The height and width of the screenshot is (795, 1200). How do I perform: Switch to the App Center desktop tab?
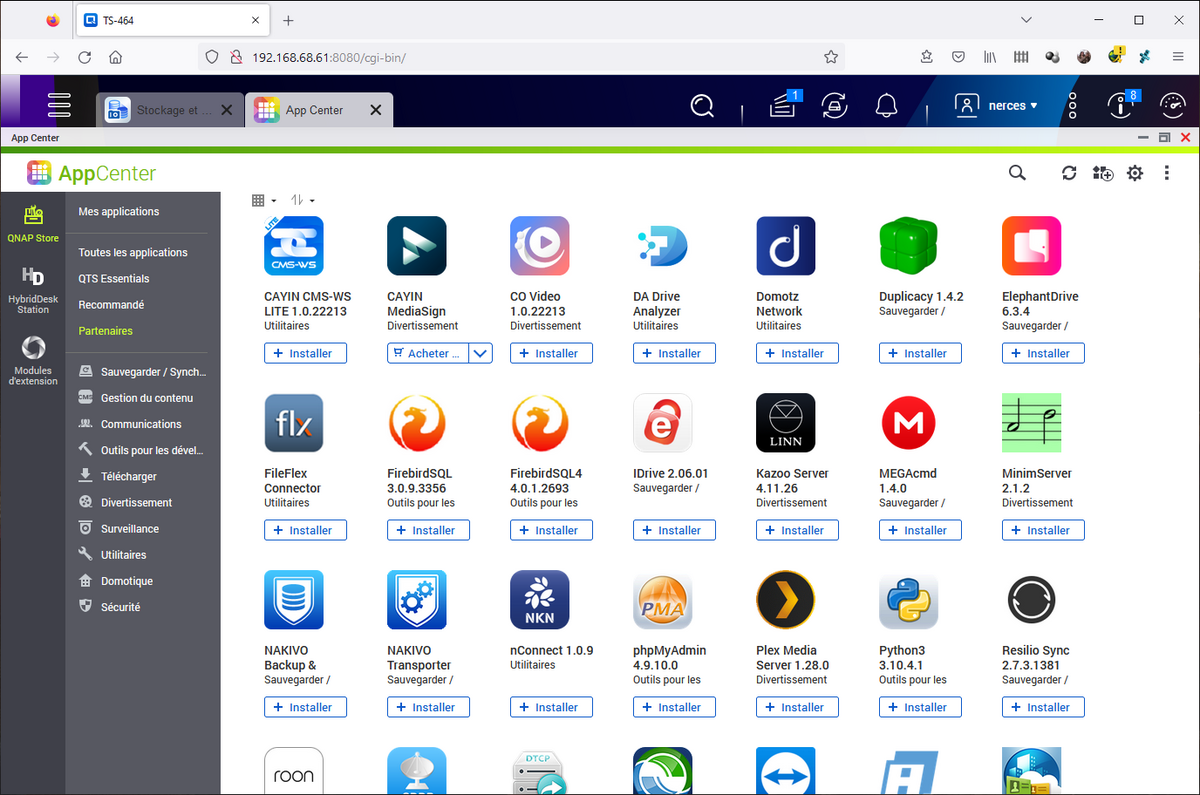tap(320, 110)
